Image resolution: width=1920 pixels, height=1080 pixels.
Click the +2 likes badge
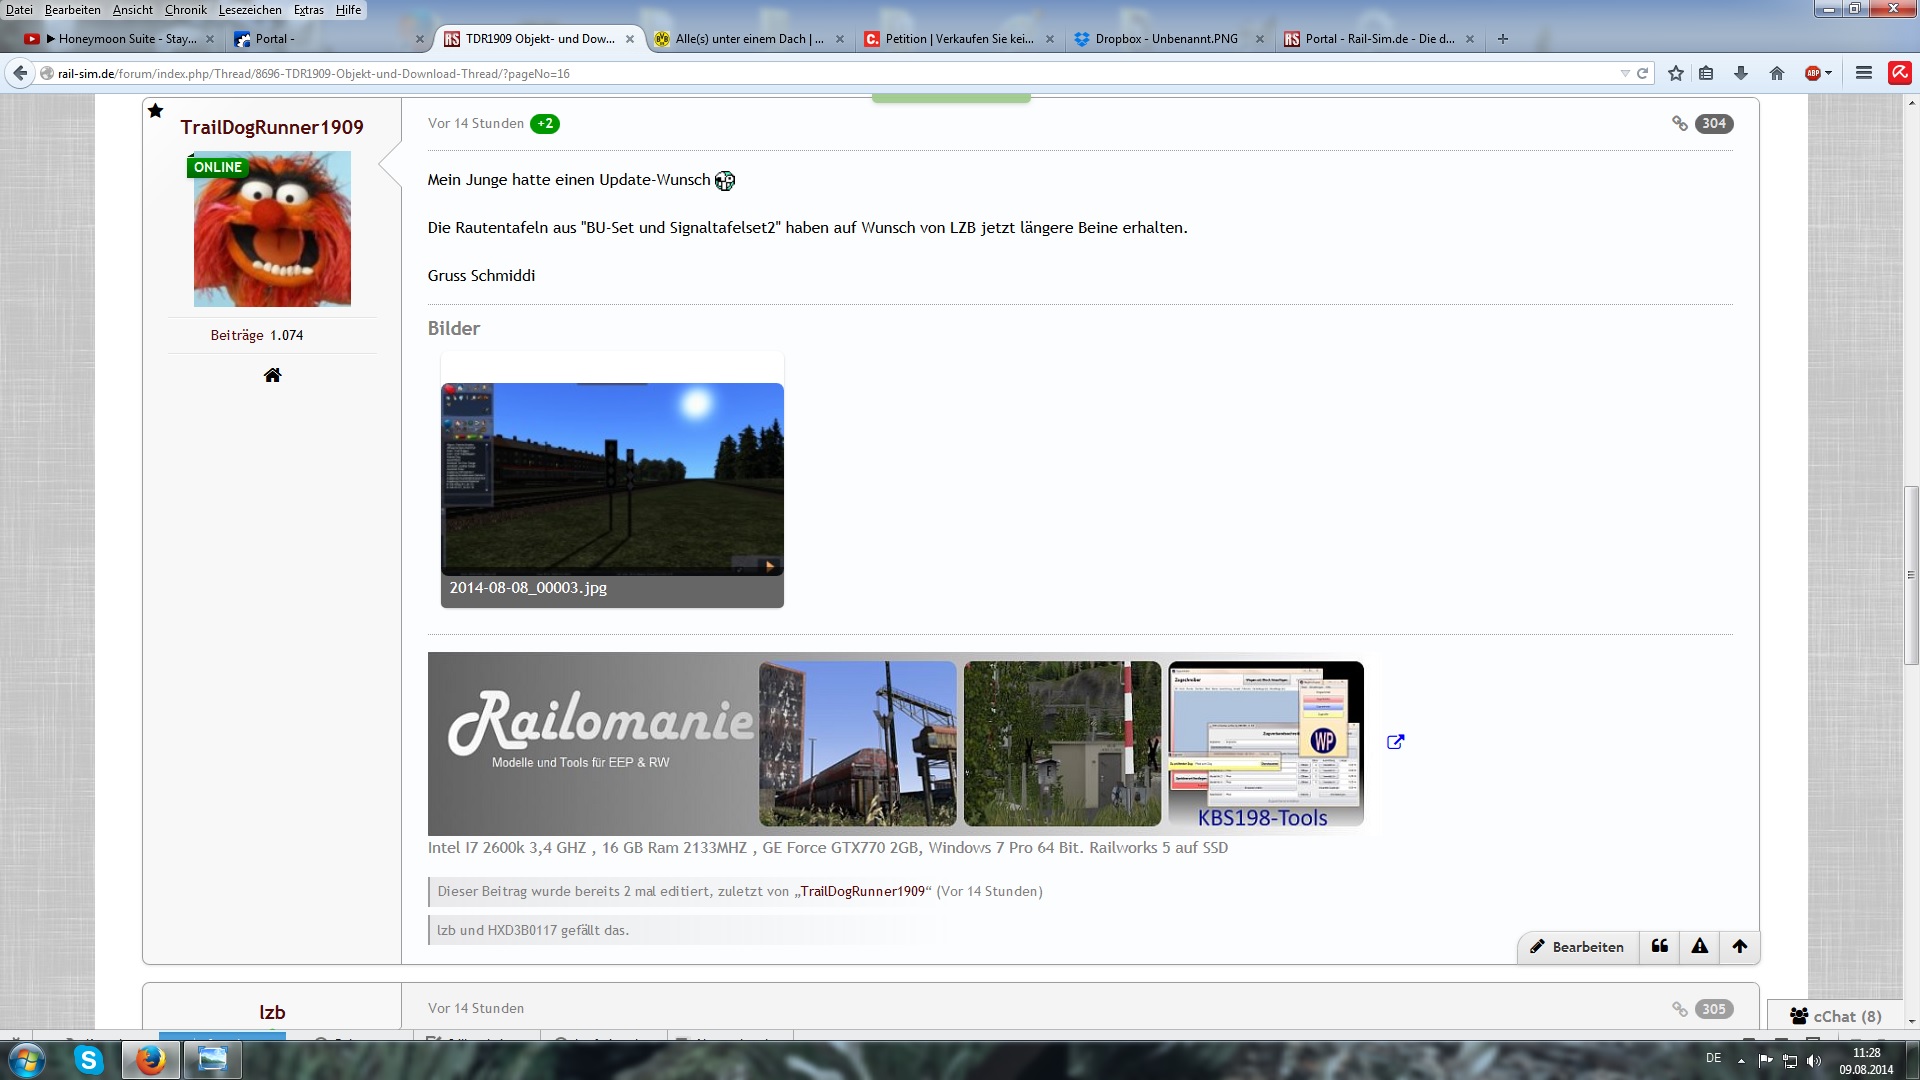pyautogui.click(x=545, y=124)
